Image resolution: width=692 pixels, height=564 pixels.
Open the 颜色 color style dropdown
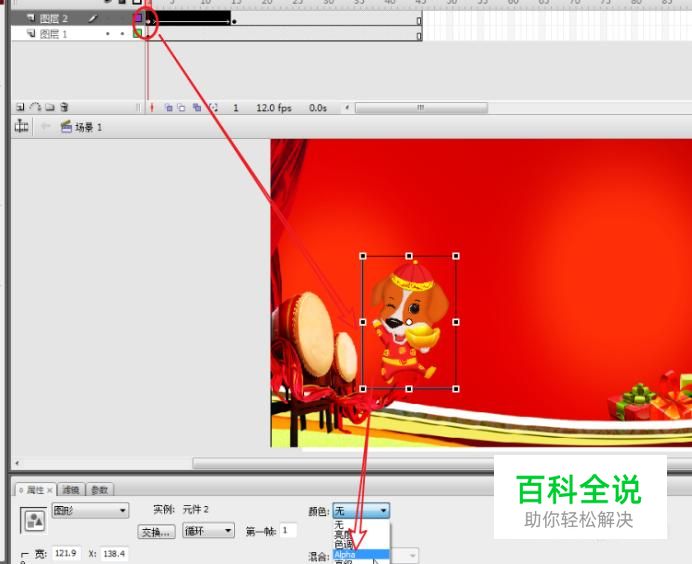[x=361, y=511]
